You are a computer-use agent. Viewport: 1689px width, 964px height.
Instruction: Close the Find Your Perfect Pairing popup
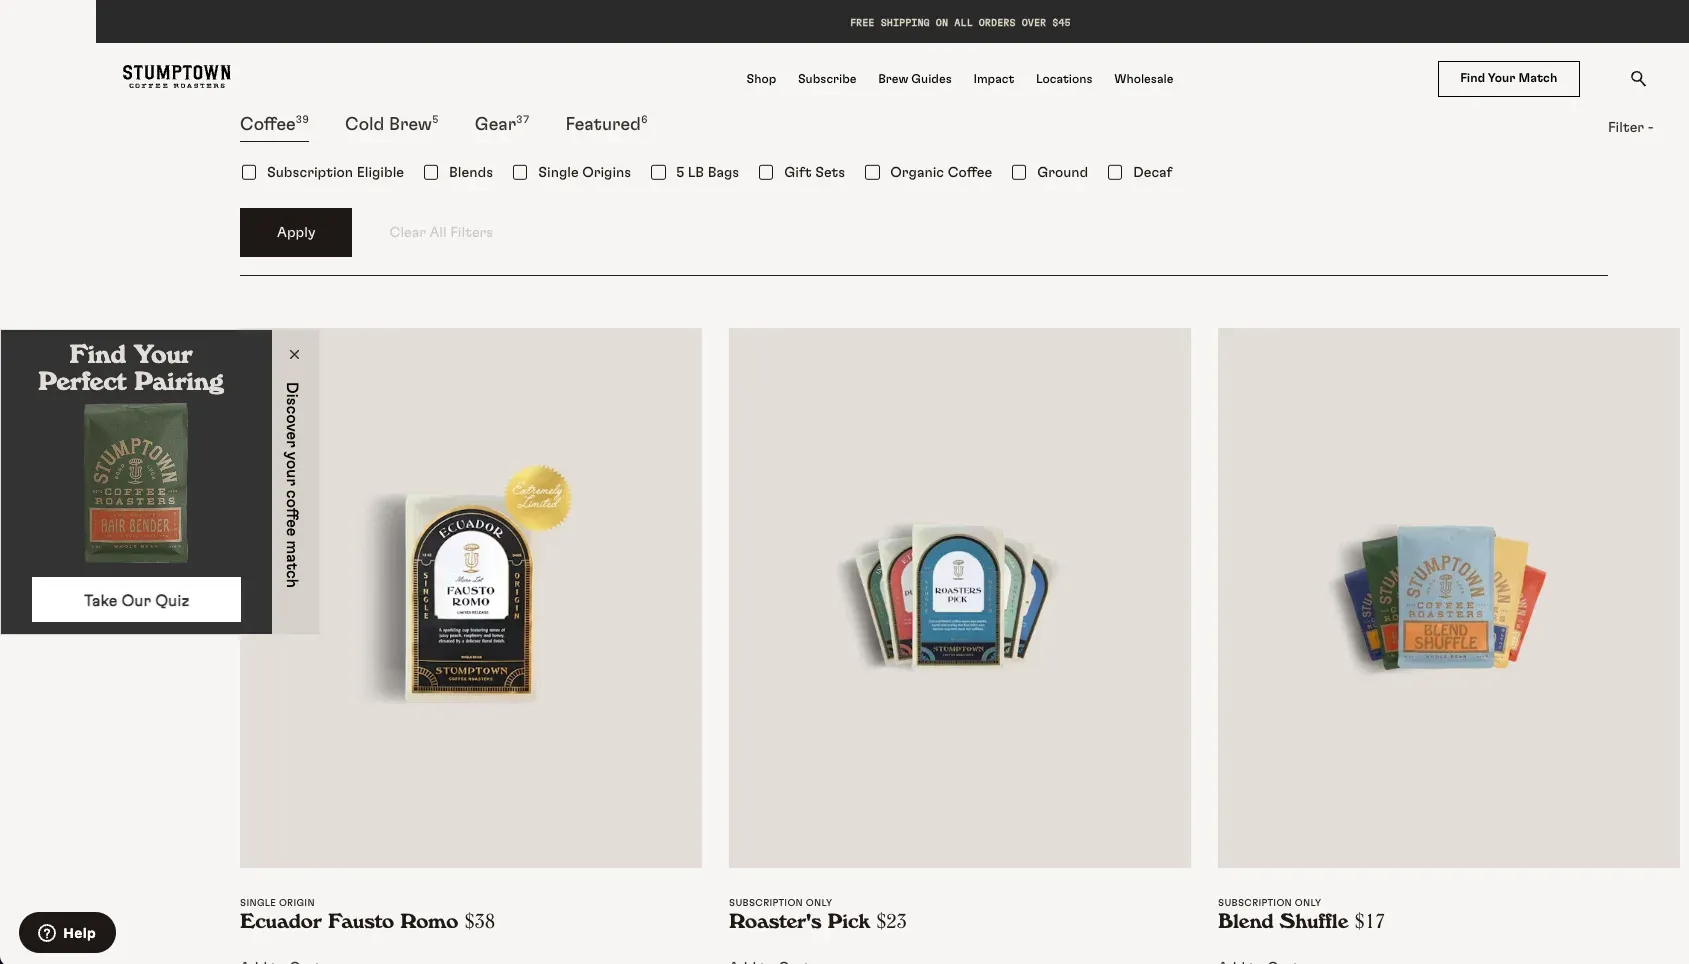tap(294, 354)
